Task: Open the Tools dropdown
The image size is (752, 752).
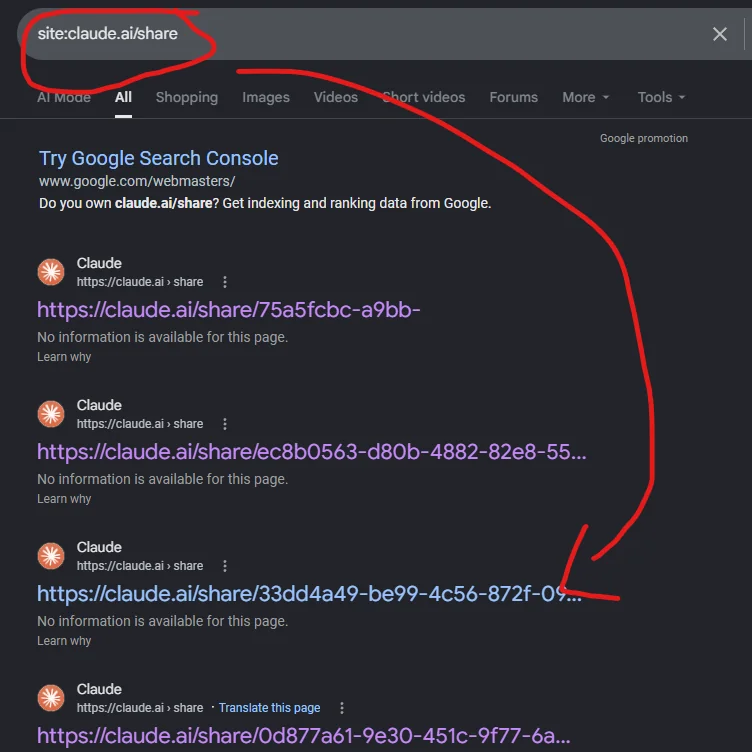Action: tap(661, 97)
